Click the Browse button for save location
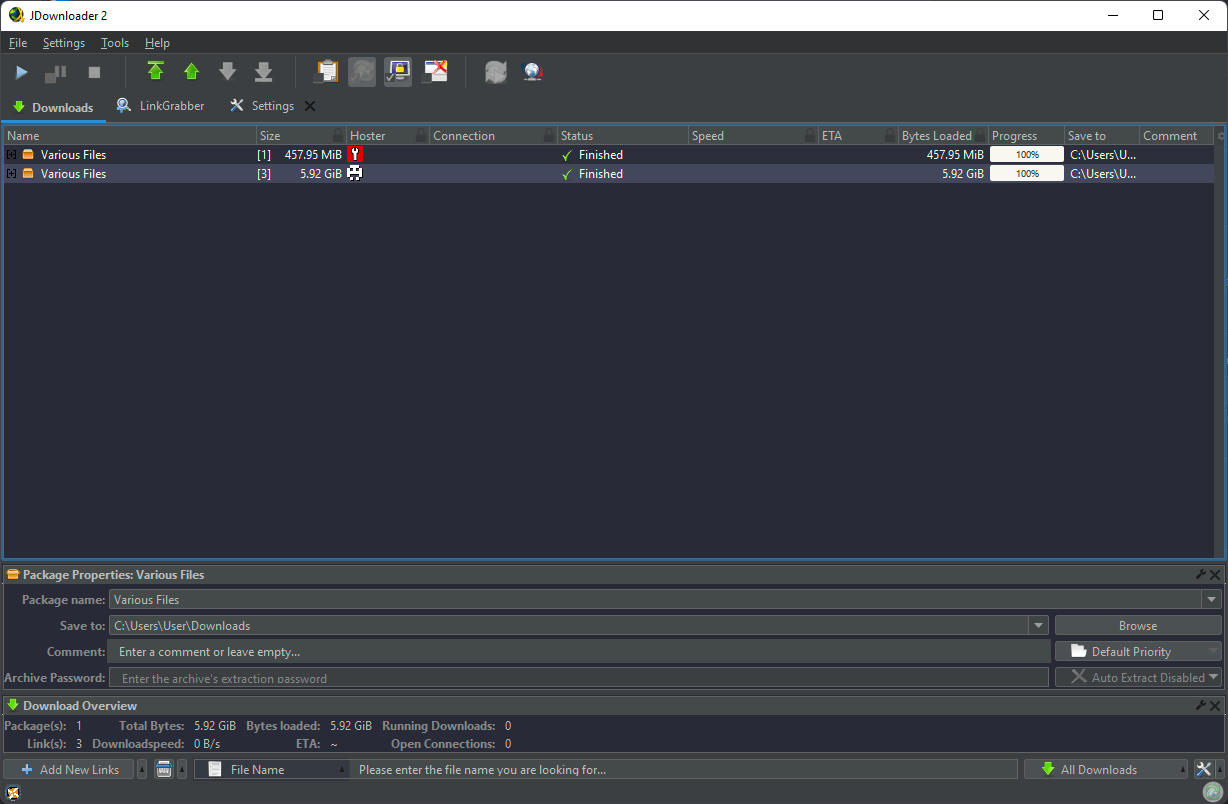 click(1138, 625)
